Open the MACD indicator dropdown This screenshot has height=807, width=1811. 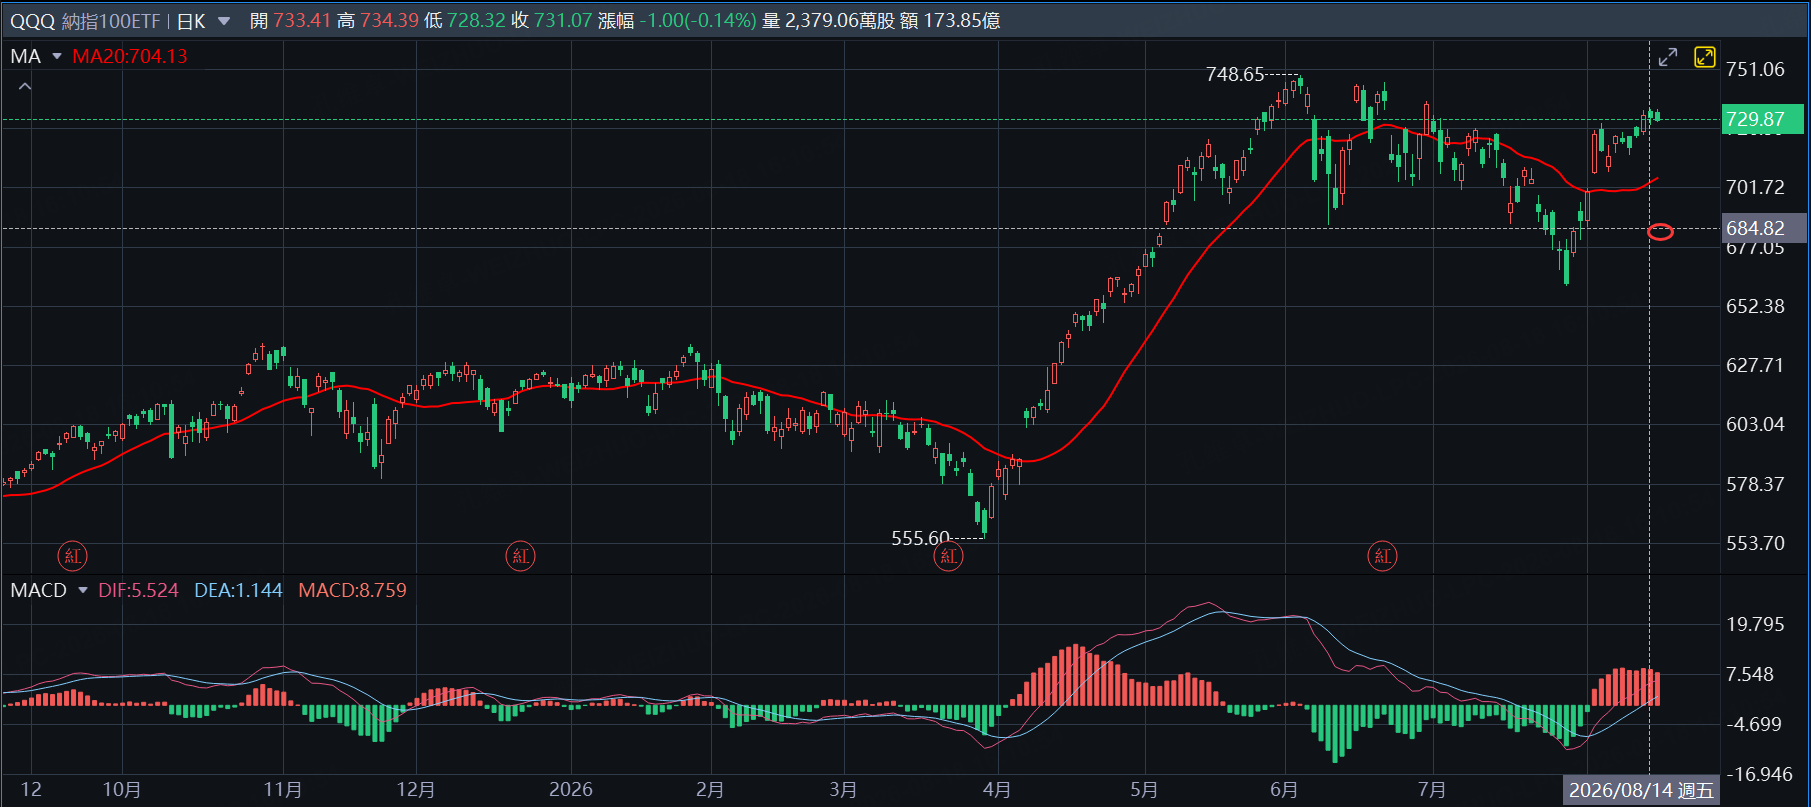pyautogui.click(x=83, y=590)
